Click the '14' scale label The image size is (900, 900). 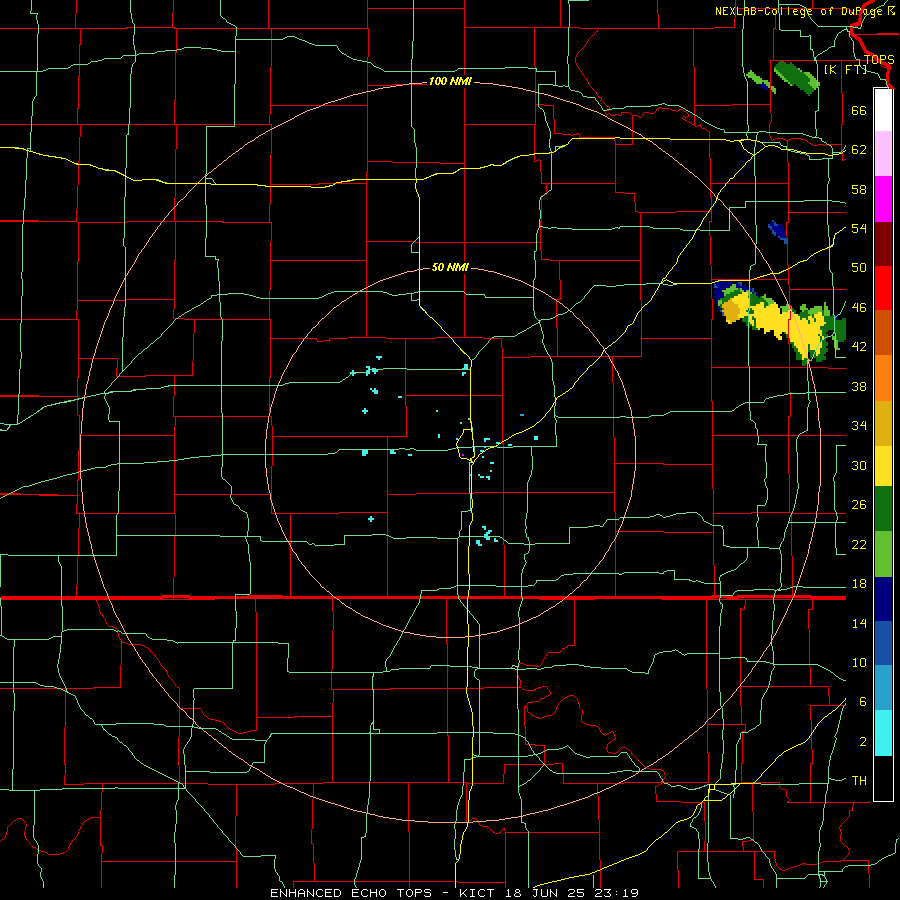859,623
